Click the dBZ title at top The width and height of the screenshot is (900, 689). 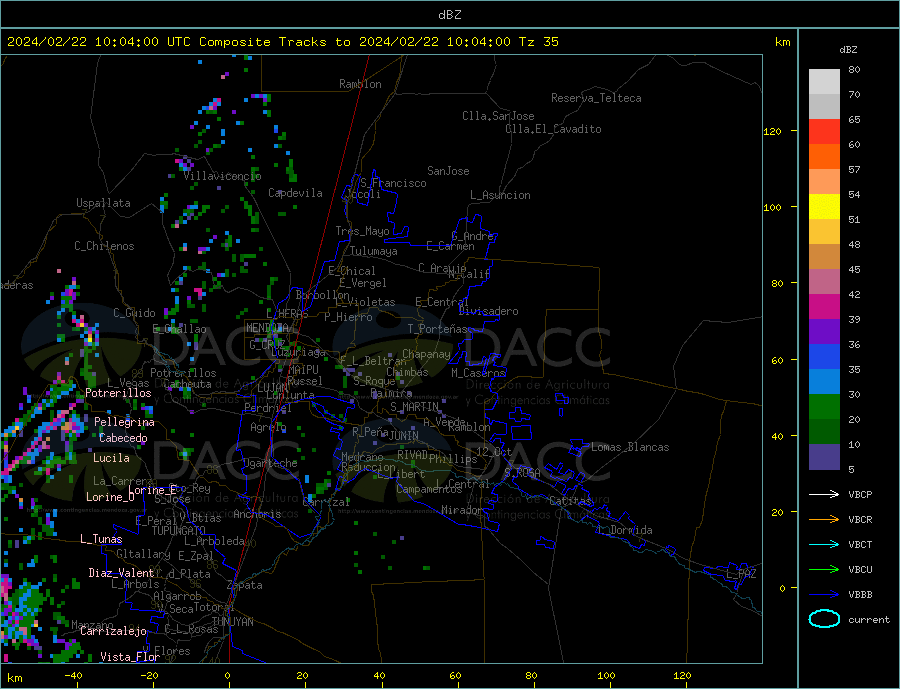pos(449,15)
